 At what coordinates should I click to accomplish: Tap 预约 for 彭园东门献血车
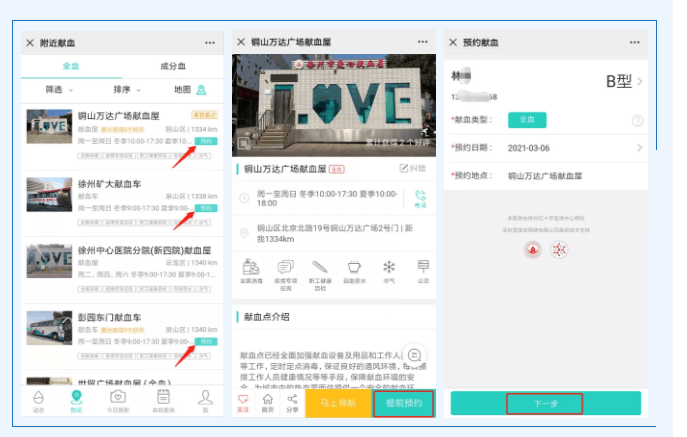pos(206,341)
